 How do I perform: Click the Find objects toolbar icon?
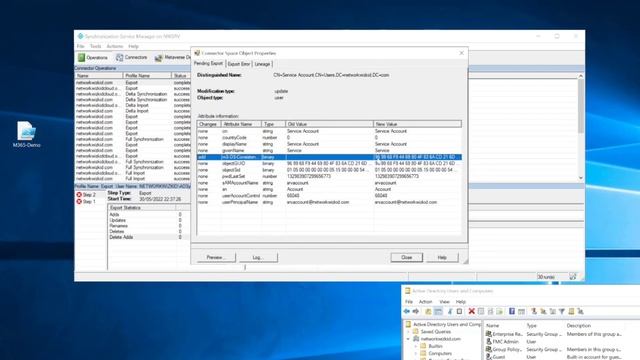(x=571, y=311)
